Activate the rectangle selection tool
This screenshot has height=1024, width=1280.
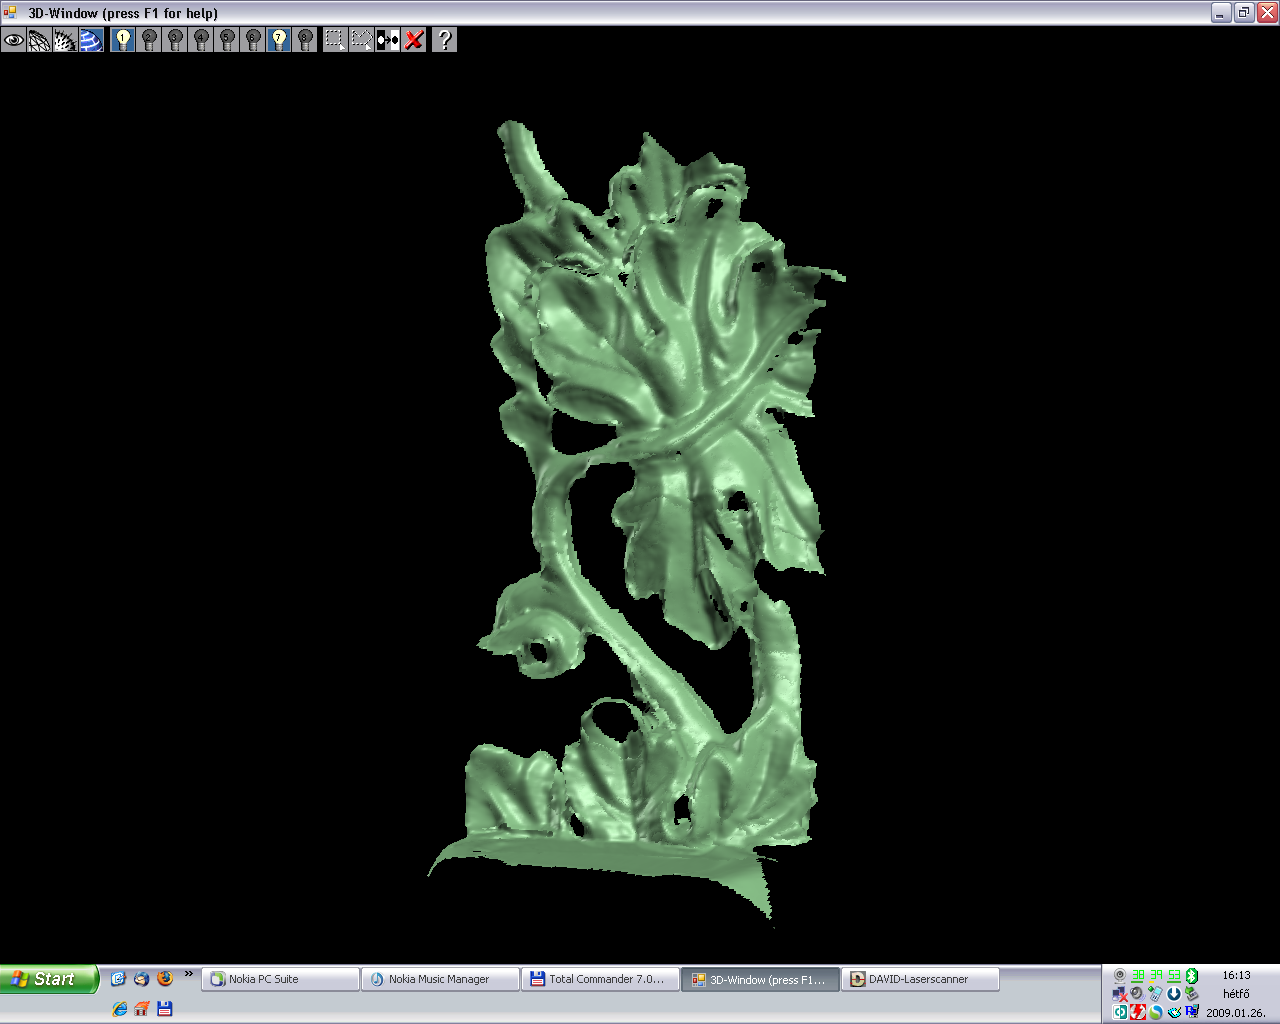click(335, 40)
